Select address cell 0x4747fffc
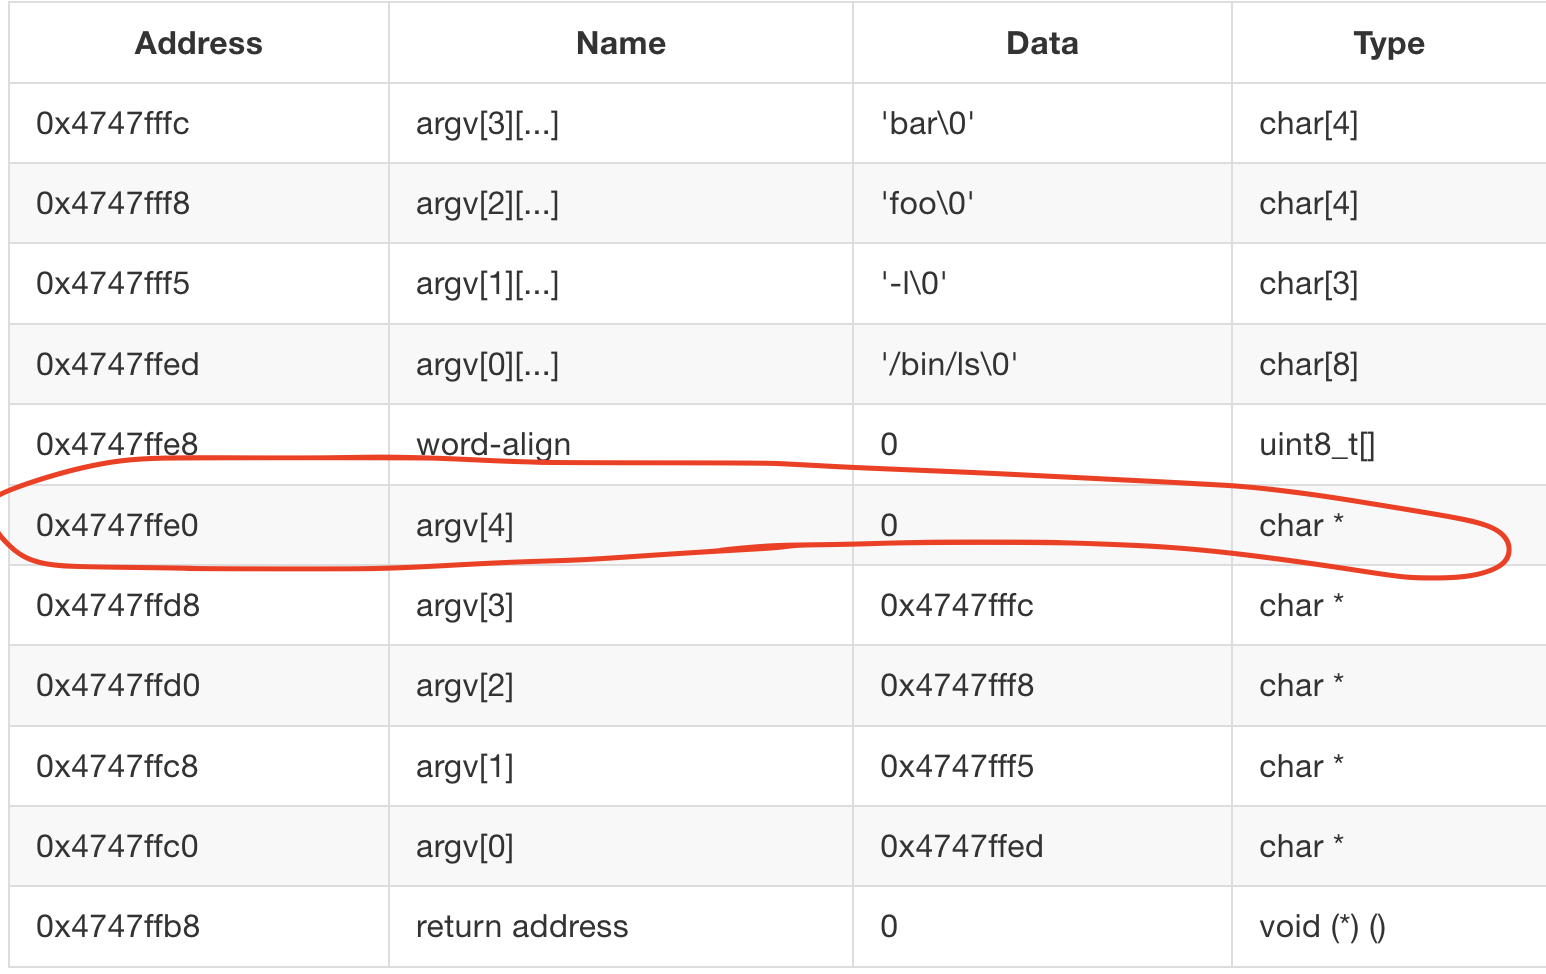This screenshot has width=1546, height=974. coord(199,123)
